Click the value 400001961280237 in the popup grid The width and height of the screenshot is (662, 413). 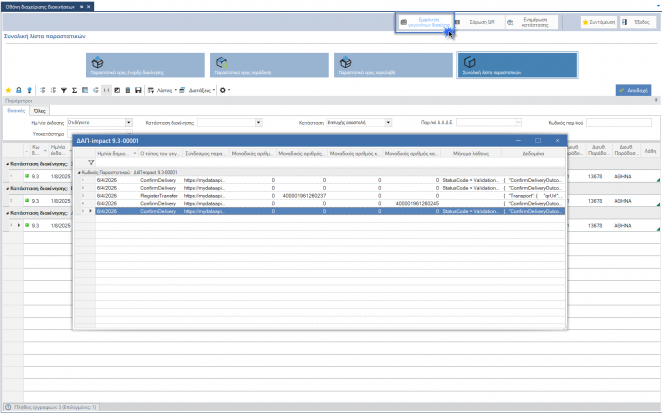pos(304,196)
